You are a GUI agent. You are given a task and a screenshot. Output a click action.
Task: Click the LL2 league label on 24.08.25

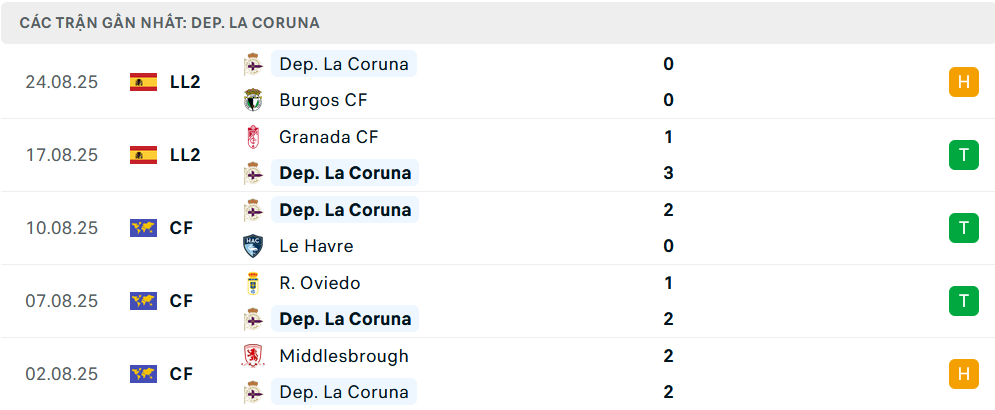tap(185, 82)
